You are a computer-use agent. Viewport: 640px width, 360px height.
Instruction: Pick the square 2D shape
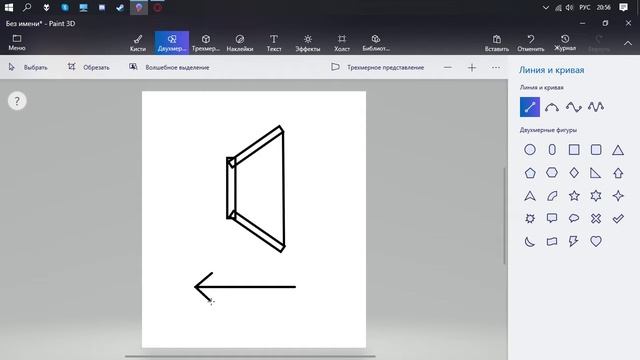[574, 150]
